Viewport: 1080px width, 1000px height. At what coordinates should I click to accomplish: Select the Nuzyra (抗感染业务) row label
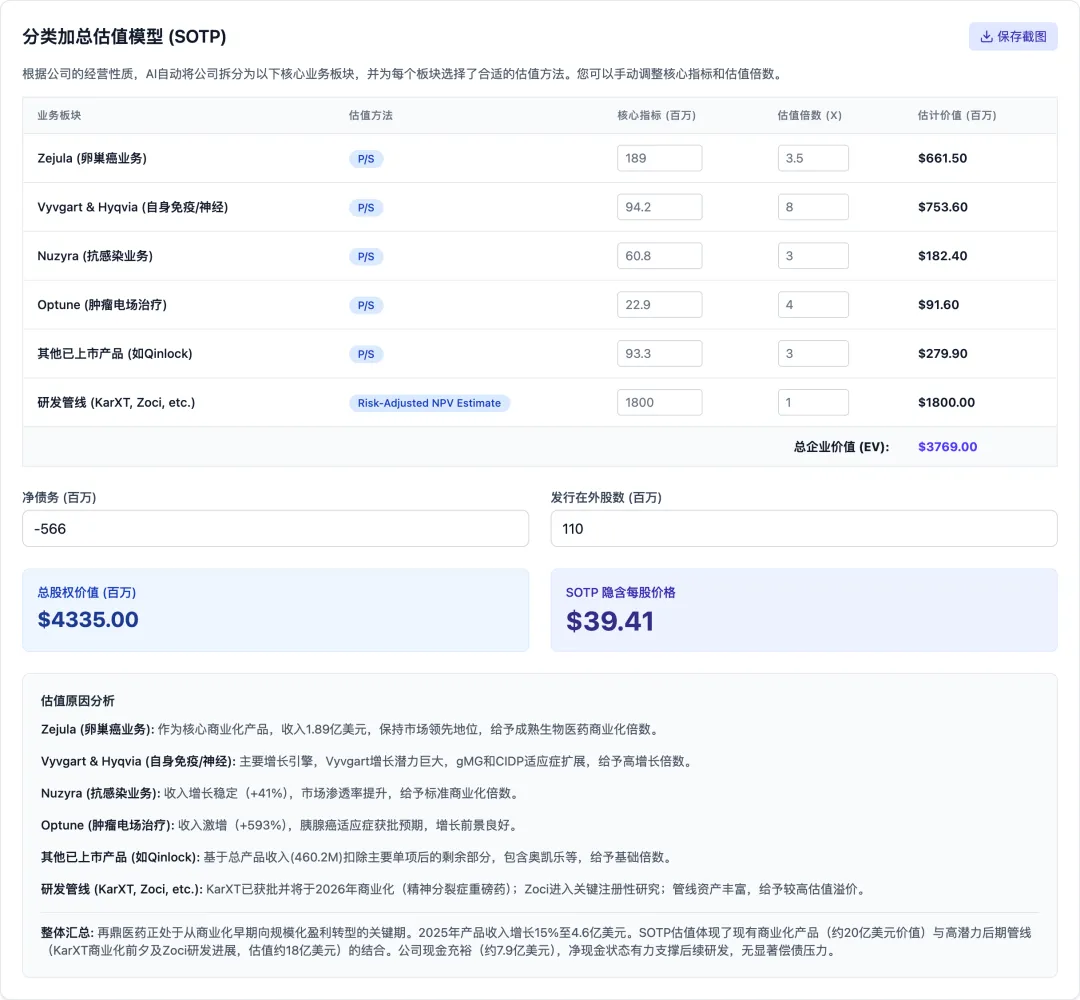pos(95,256)
